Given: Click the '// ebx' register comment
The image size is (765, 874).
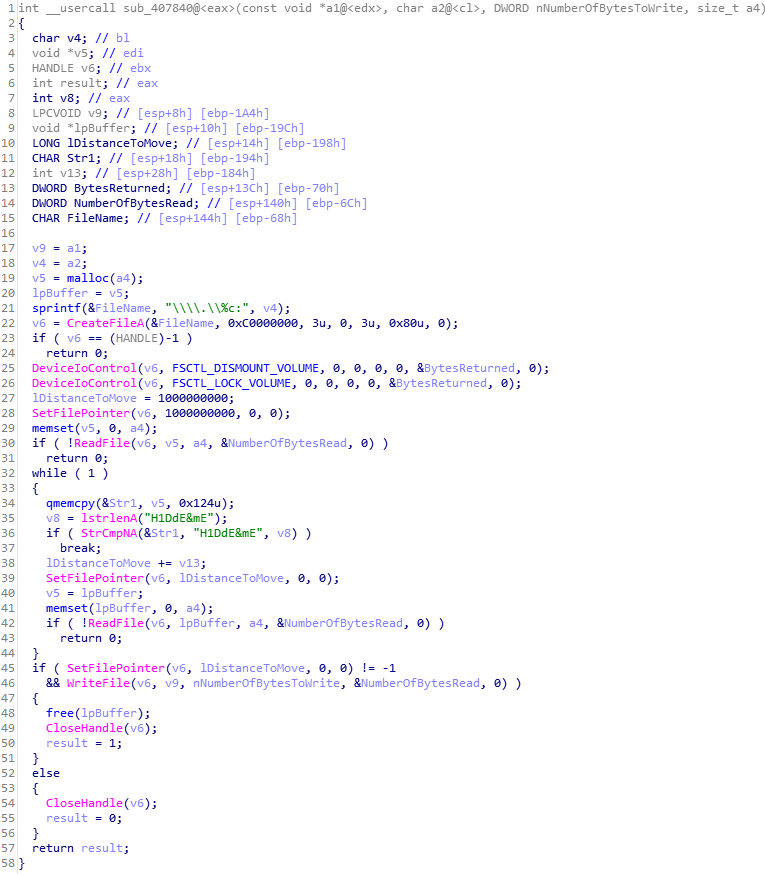Looking at the screenshot, I should 130,68.
